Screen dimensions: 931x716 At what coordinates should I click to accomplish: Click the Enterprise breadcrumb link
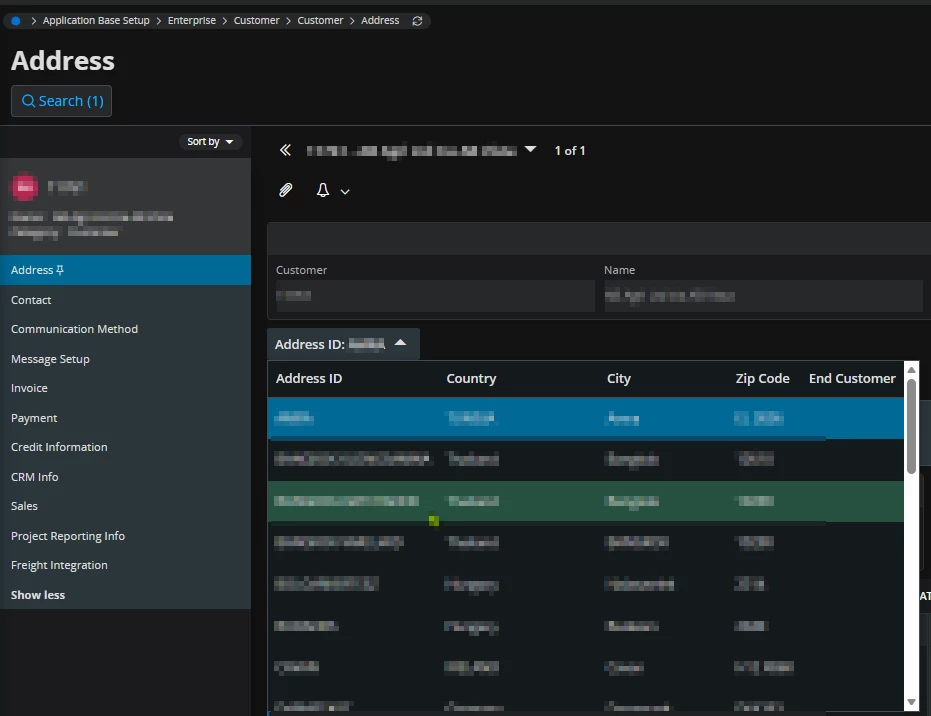point(191,20)
